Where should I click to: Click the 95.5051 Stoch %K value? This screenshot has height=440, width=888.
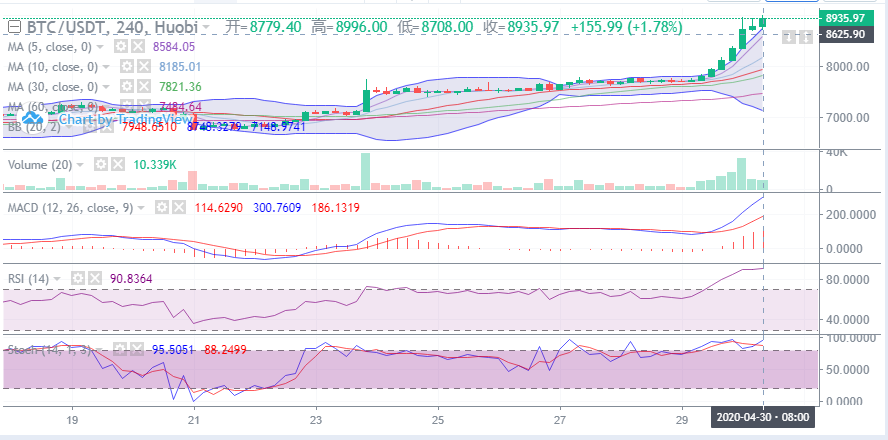point(173,349)
